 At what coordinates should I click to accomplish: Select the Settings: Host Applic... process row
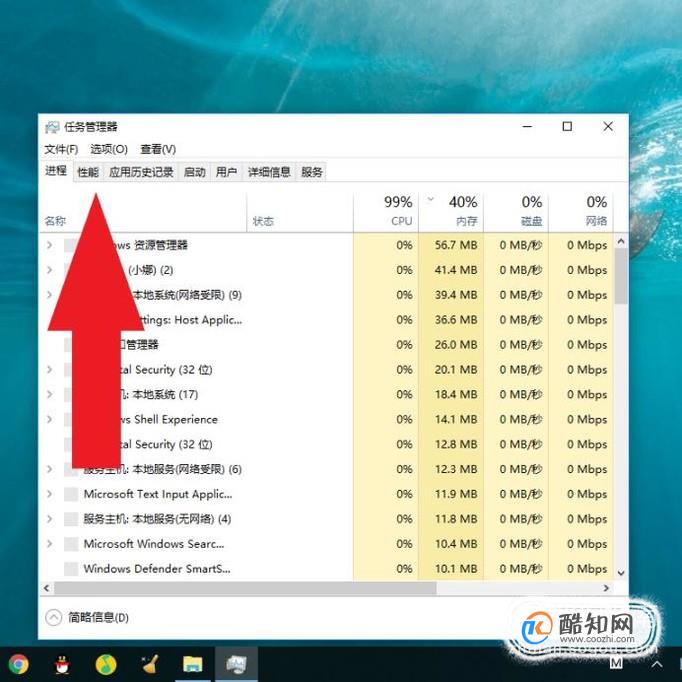327,320
